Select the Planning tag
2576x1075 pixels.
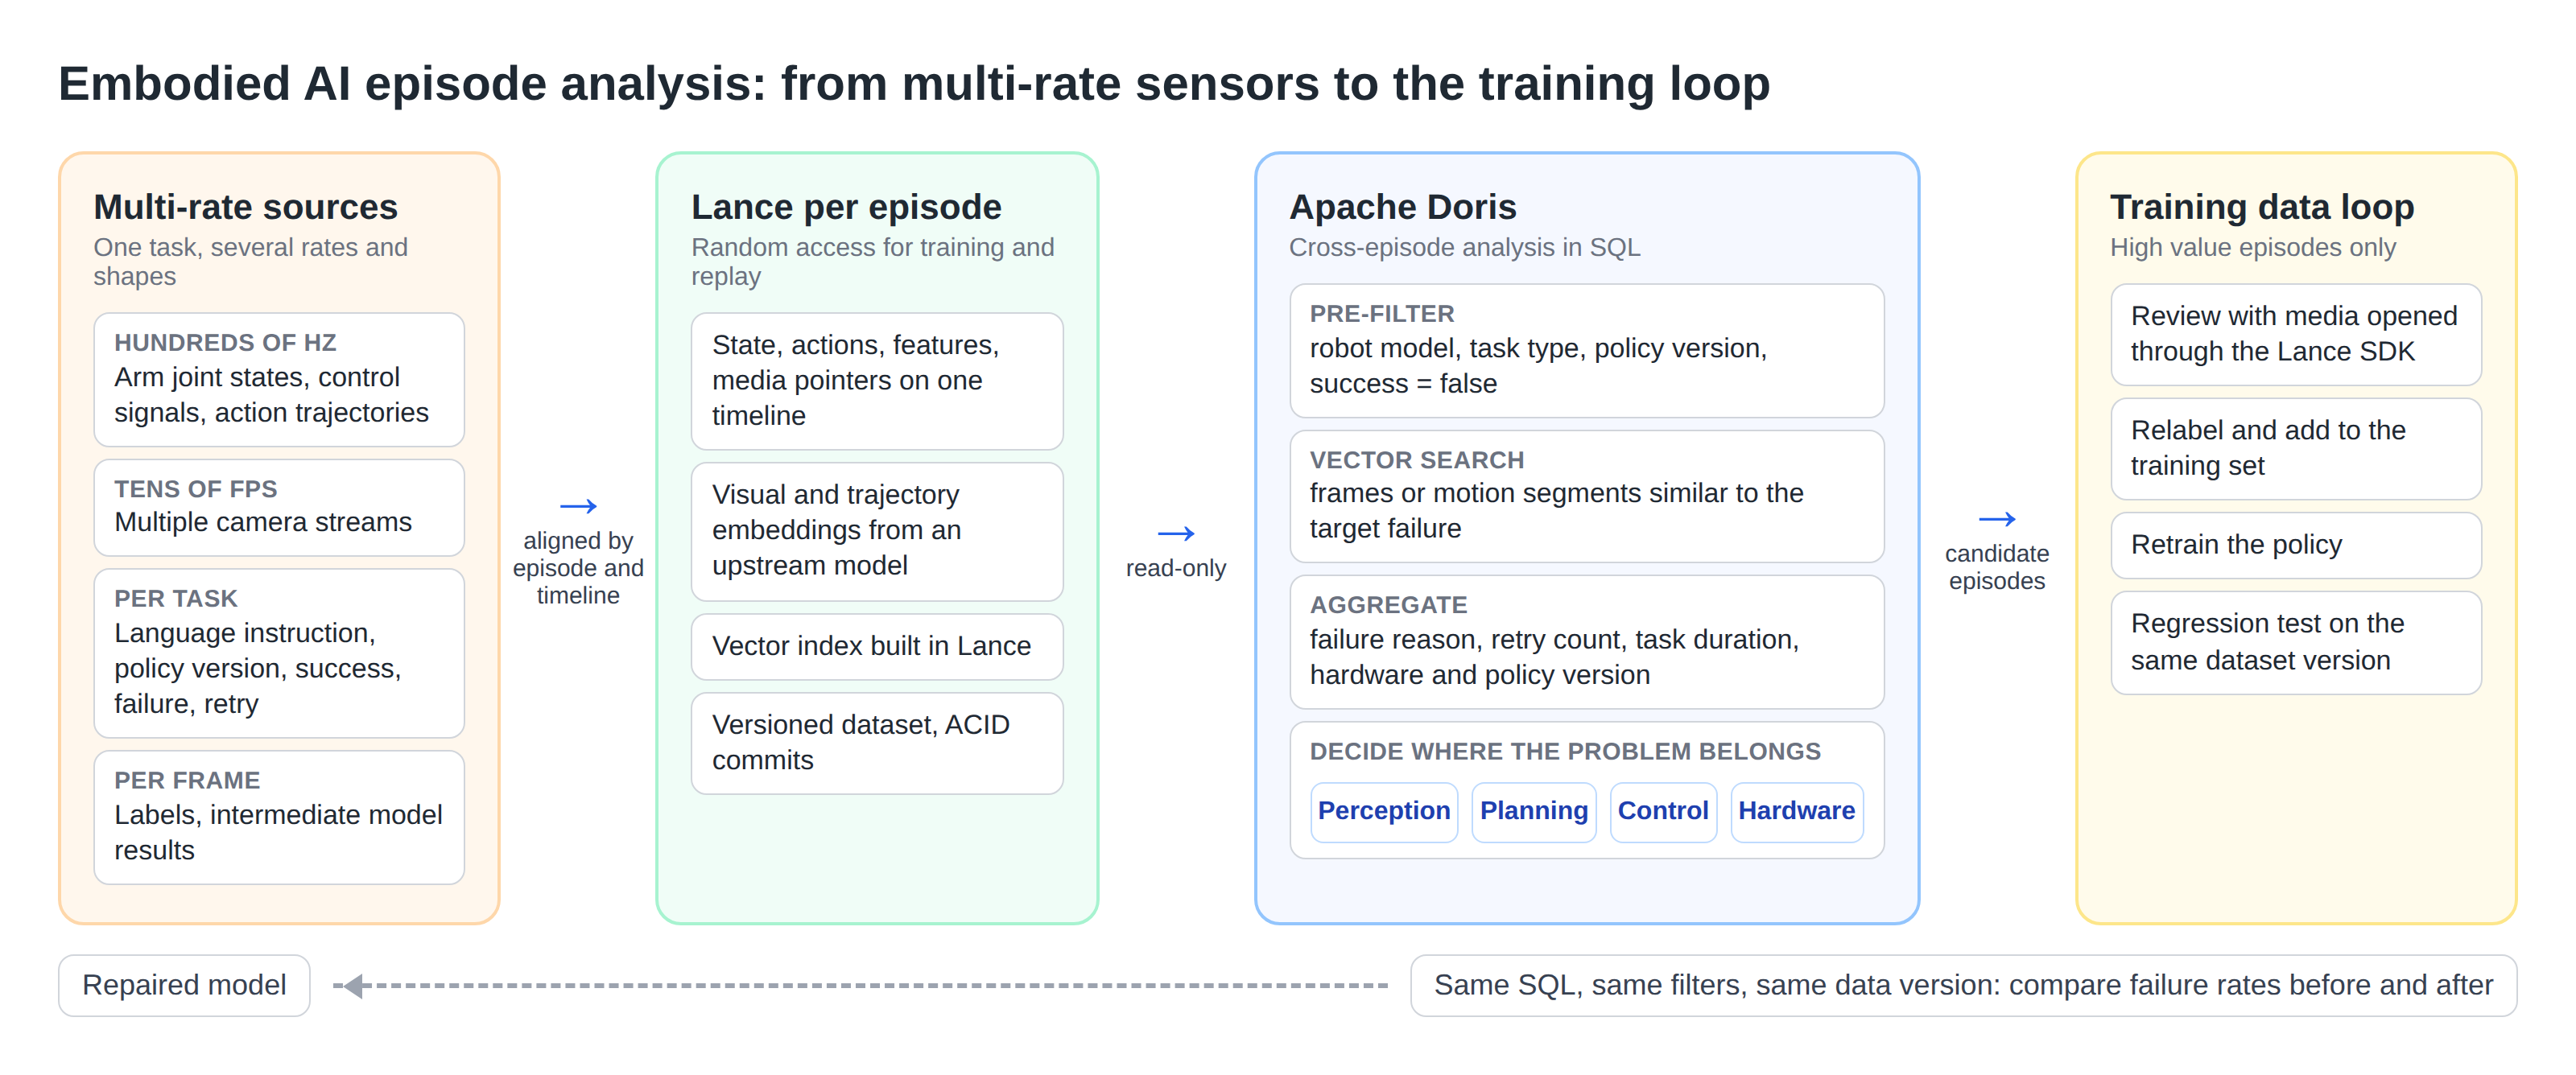point(1533,811)
